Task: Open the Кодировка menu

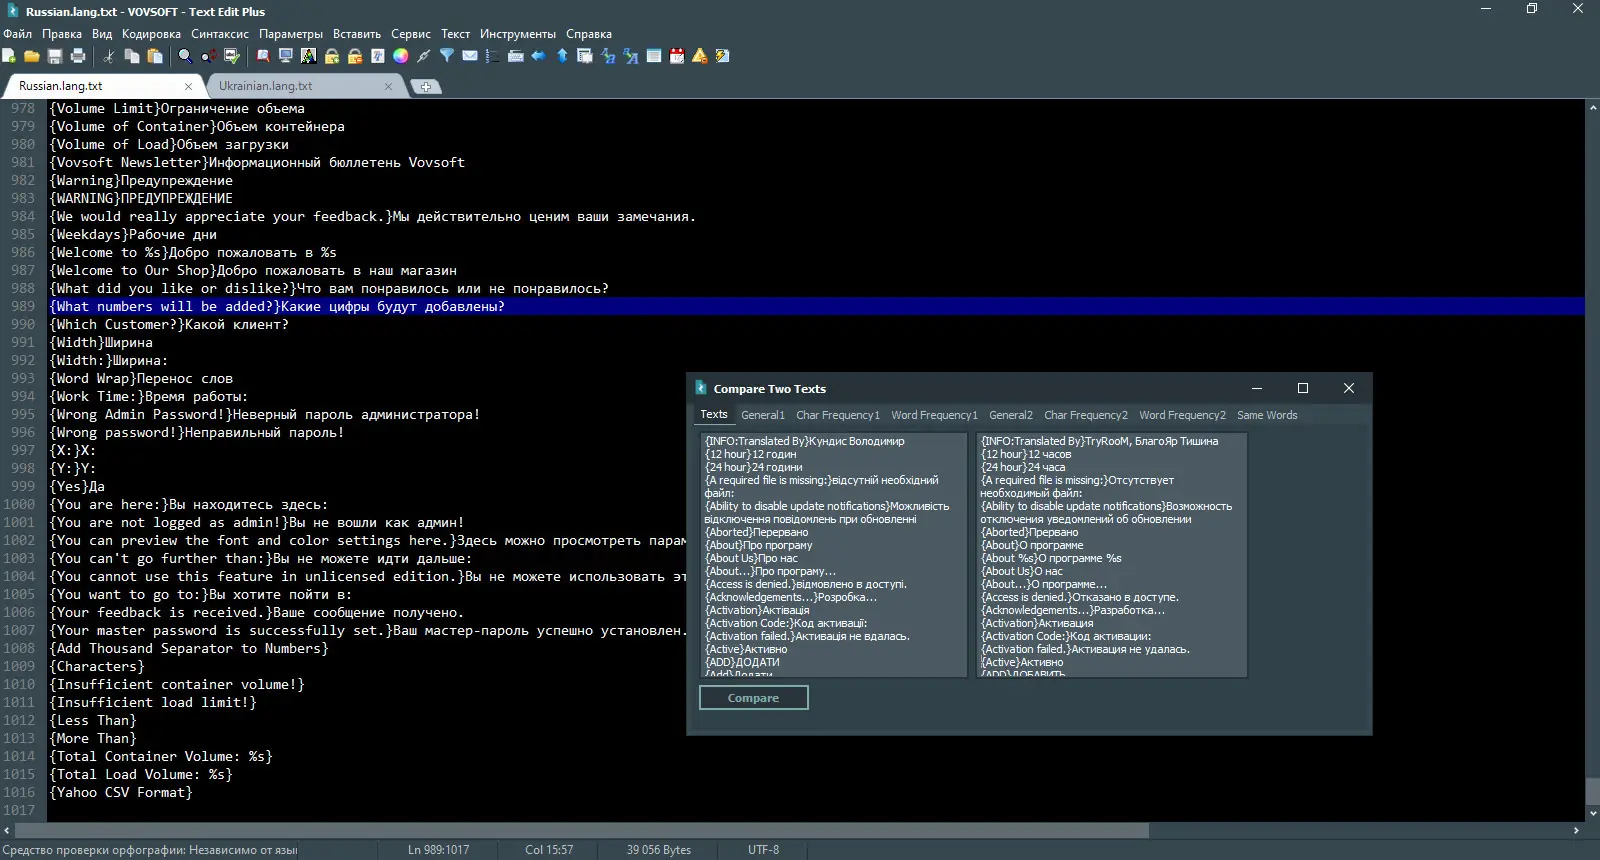Action: [151, 34]
